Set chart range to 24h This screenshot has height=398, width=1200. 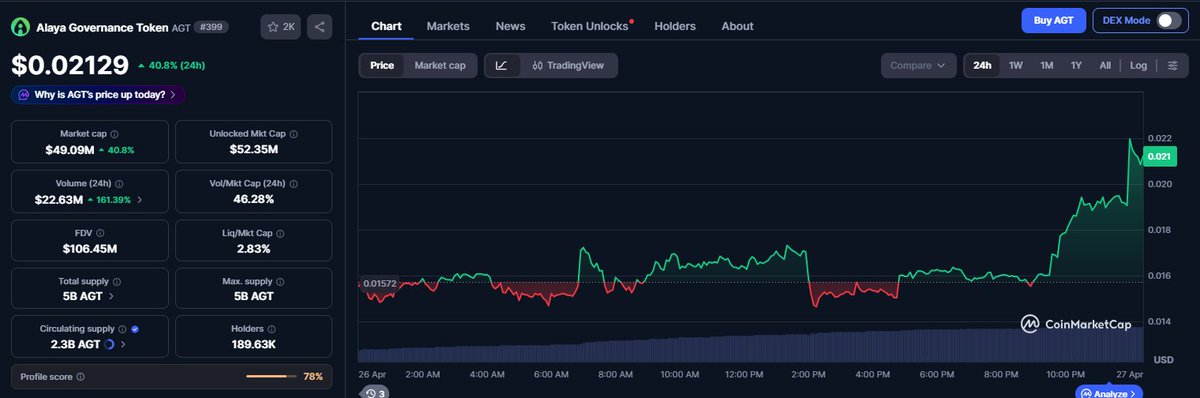[x=982, y=66]
